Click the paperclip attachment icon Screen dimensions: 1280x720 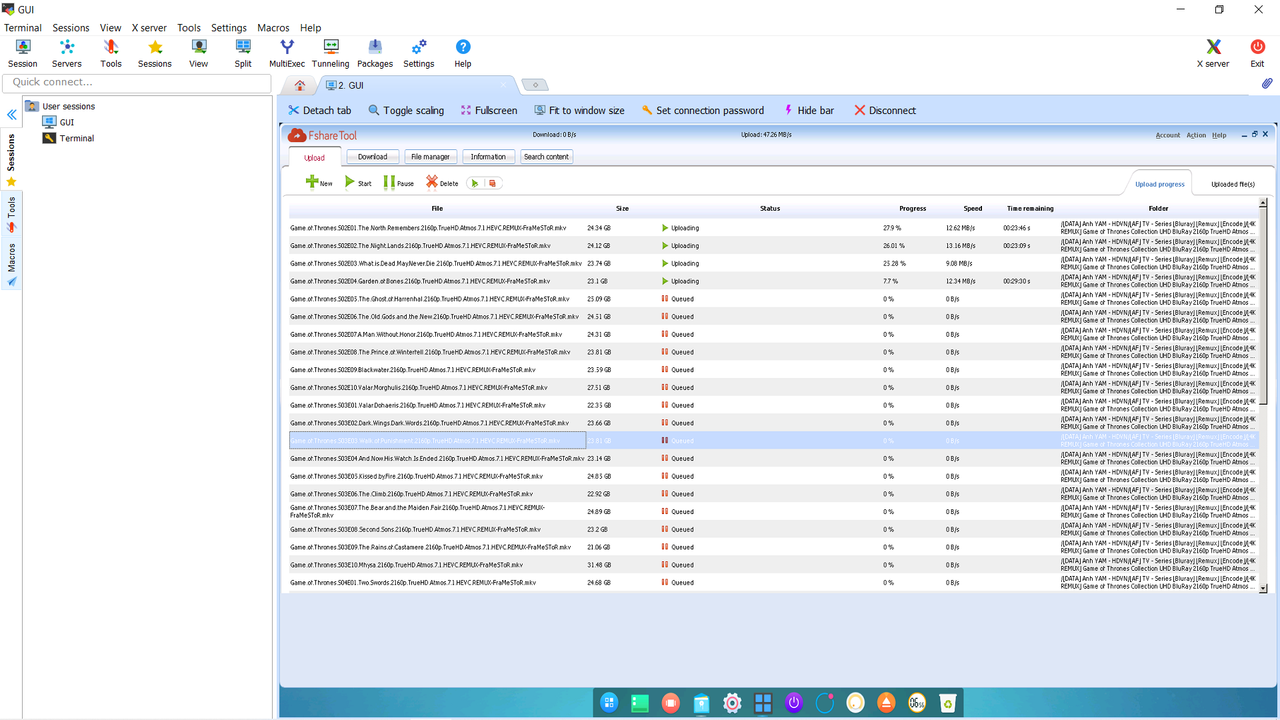tap(1267, 84)
